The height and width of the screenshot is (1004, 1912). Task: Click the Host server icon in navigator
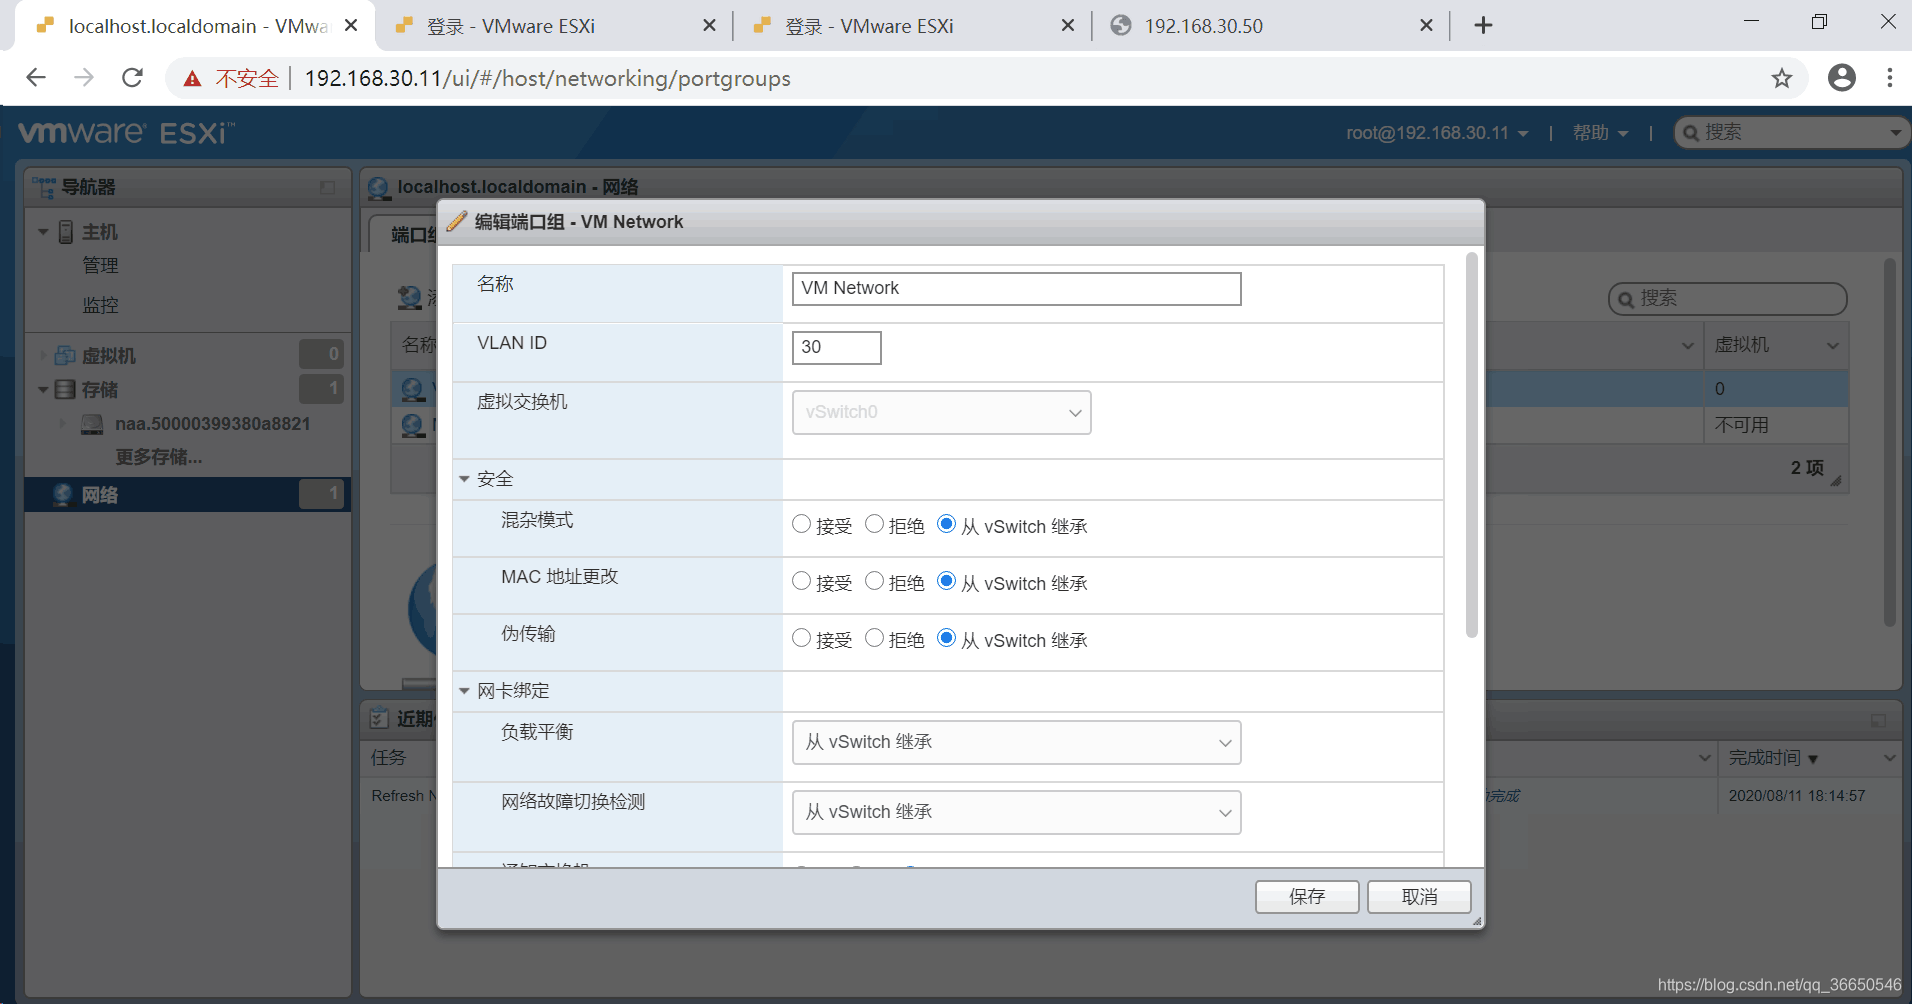click(x=66, y=232)
